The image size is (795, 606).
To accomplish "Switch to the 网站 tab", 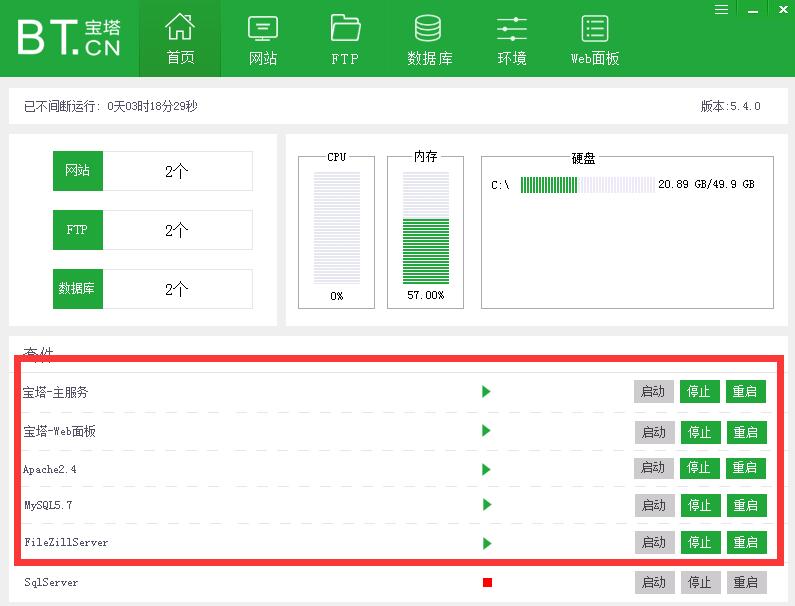I will click(263, 39).
